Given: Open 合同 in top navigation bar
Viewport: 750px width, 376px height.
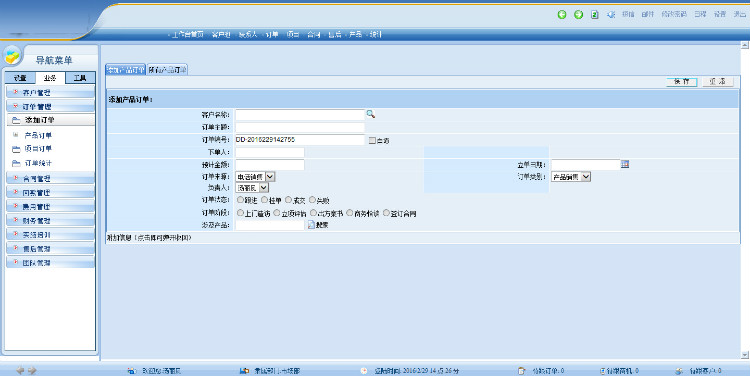Looking at the screenshot, I should click(313, 34).
